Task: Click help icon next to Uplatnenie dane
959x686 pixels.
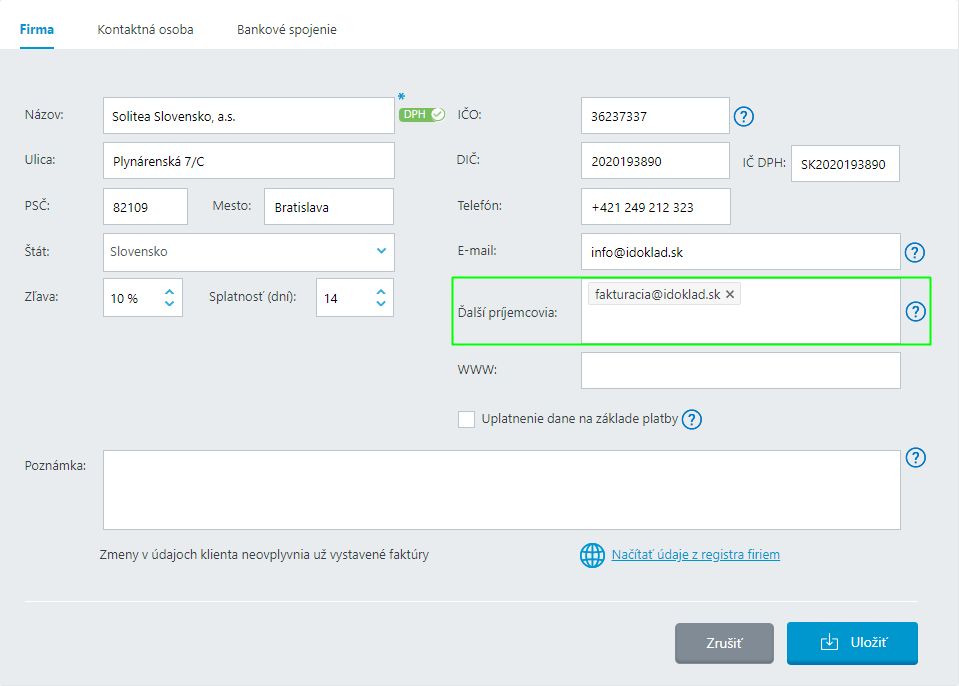Action: (x=692, y=419)
